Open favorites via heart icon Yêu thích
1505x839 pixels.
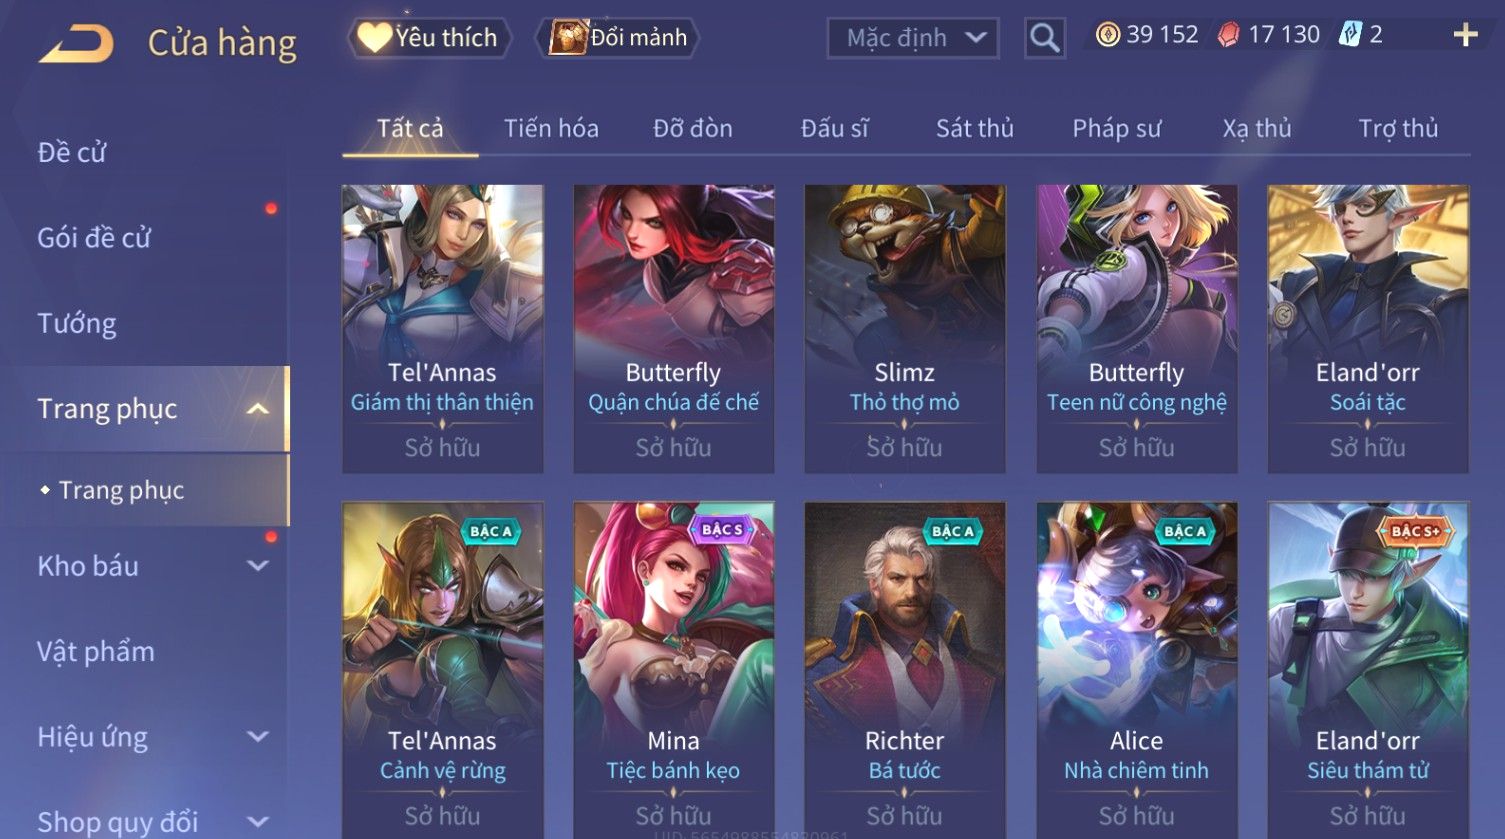point(374,38)
